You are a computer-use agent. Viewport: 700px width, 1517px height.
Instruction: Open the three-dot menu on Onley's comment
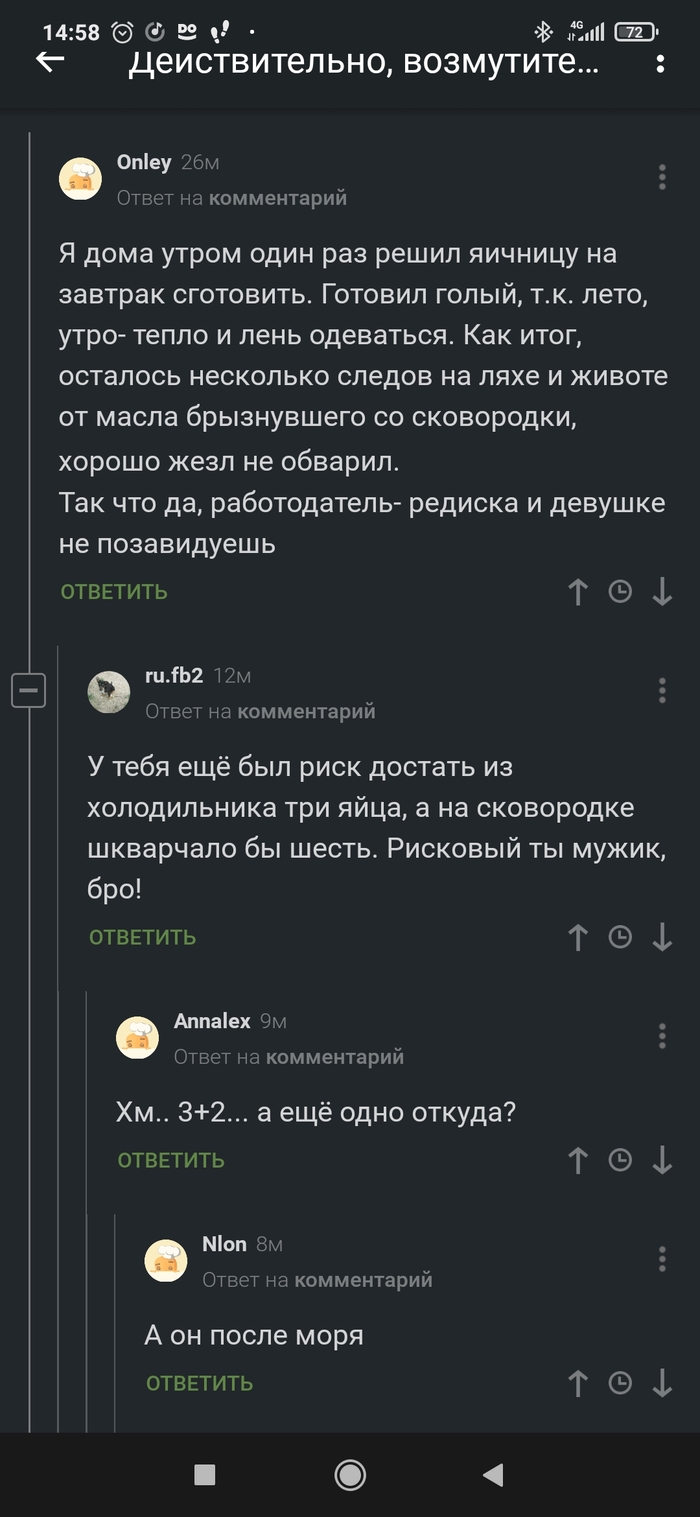coord(661,176)
